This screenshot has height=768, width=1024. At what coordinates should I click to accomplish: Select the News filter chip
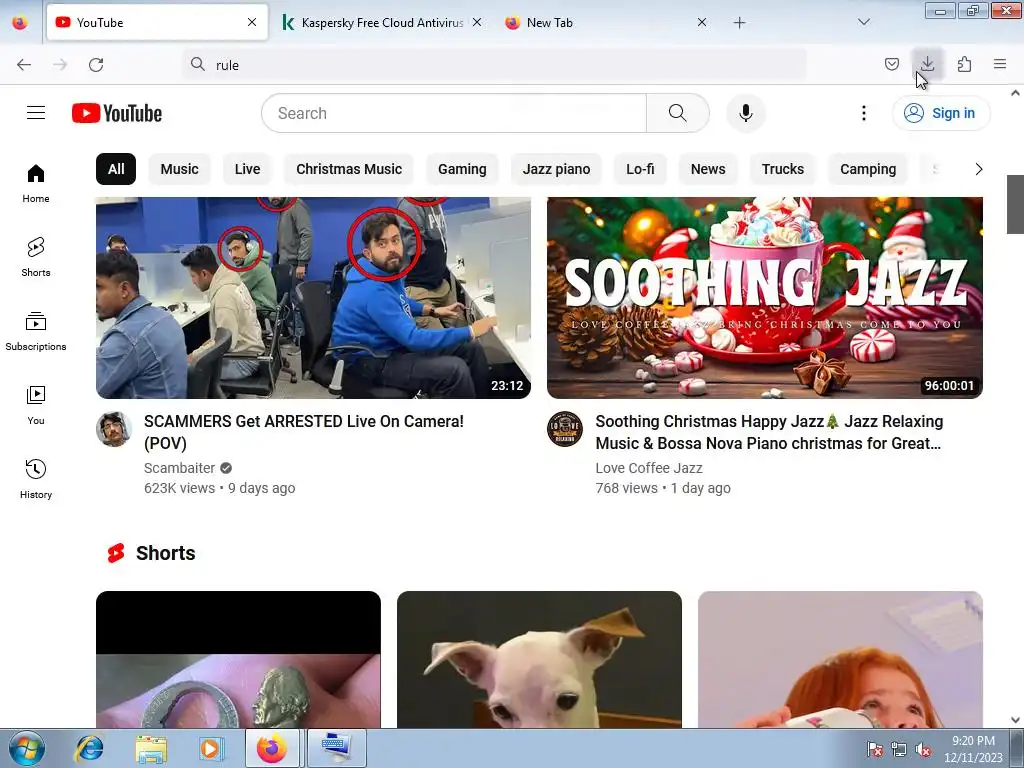pos(708,169)
